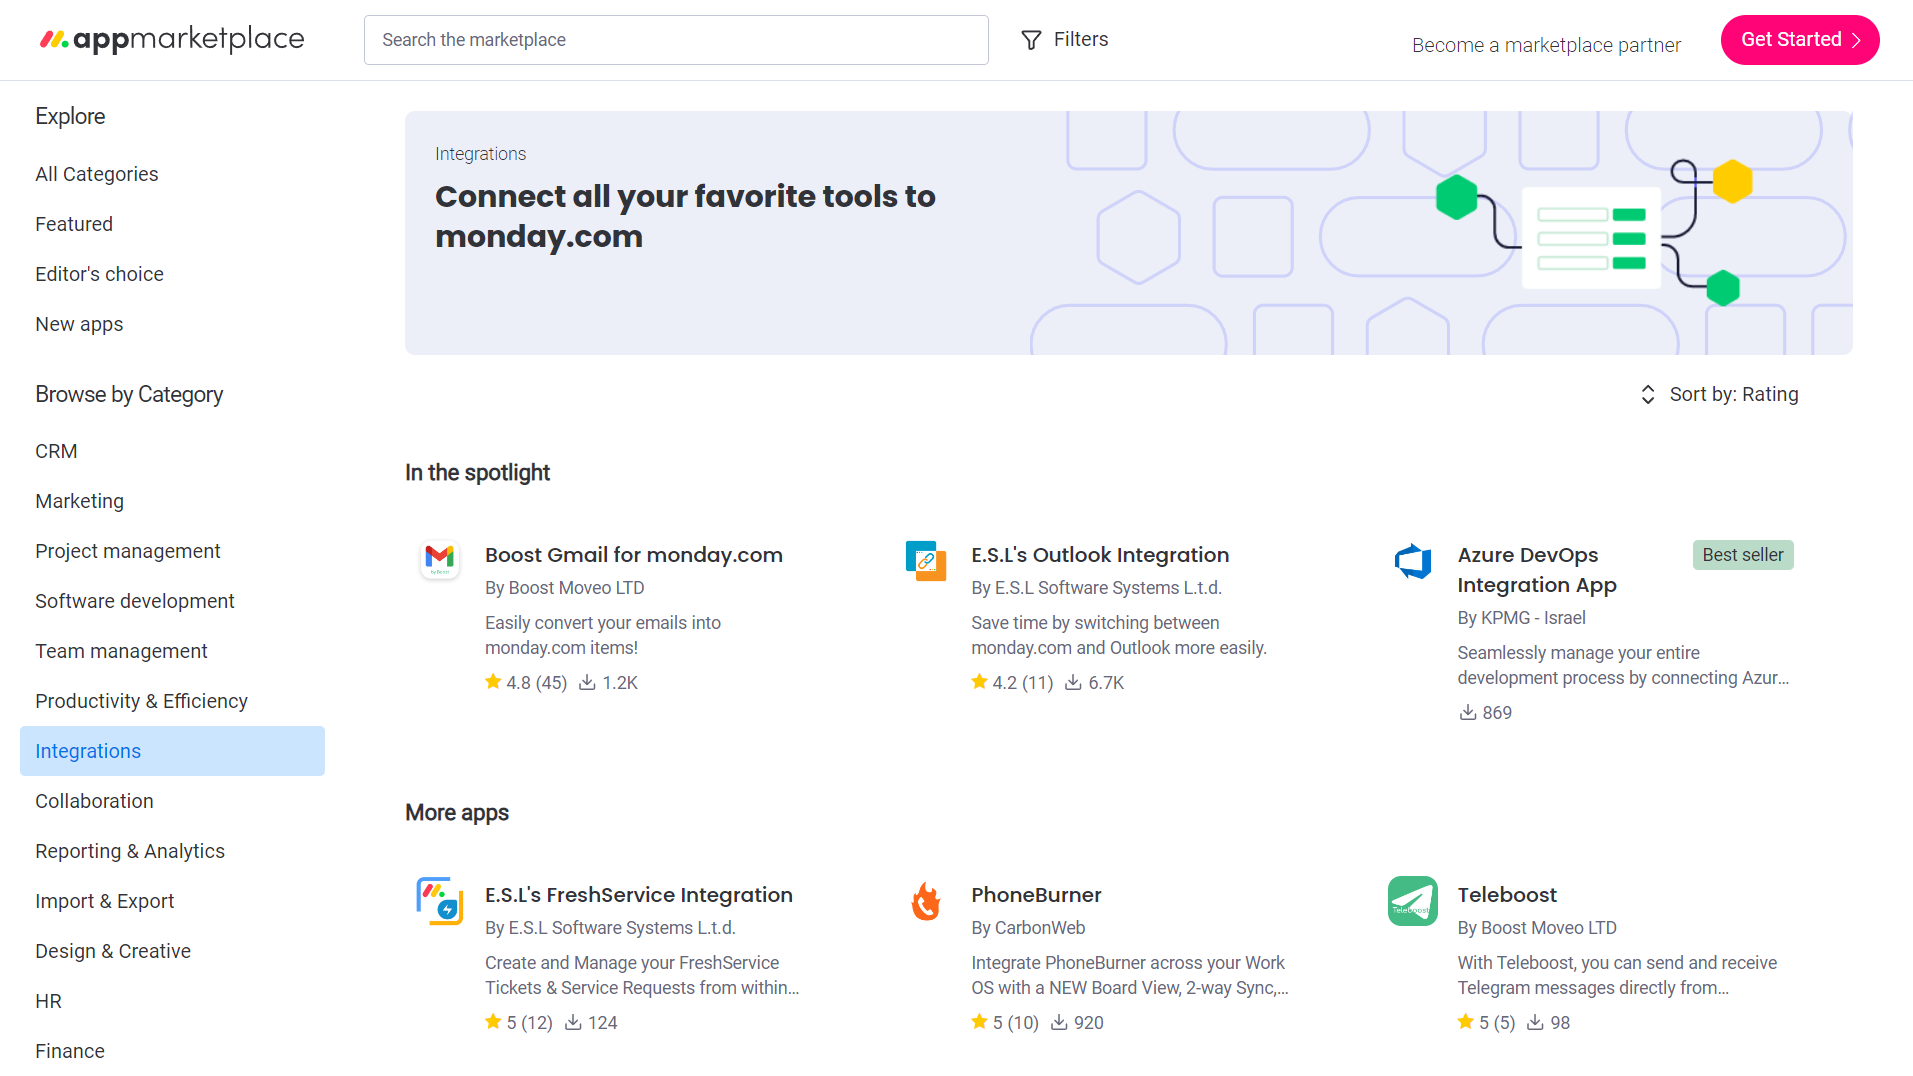This screenshot has height=1076, width=1913.
Task: Click the marketplace search field
Action: tap(676, 40)
